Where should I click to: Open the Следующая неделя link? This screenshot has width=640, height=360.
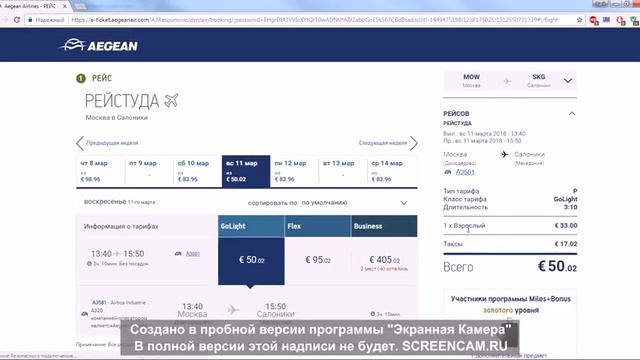click(382, 143)
